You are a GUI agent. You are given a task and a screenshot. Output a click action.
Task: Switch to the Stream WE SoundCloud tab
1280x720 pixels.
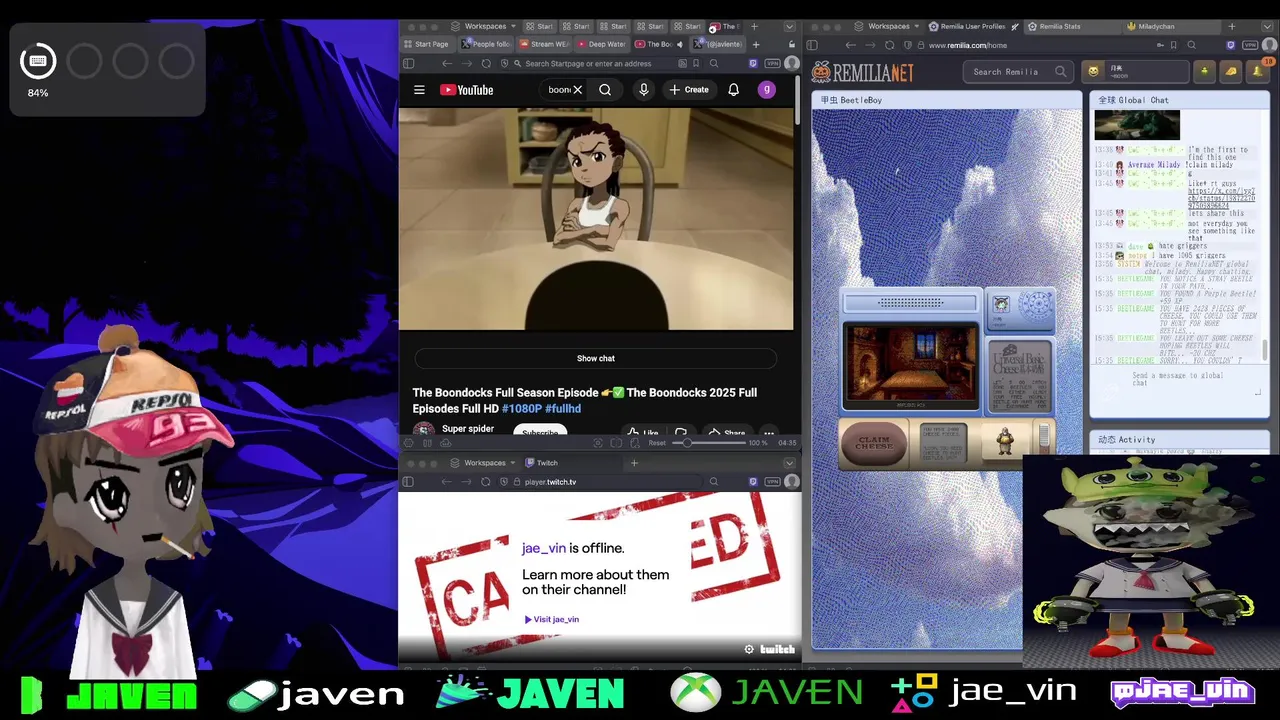544,44
